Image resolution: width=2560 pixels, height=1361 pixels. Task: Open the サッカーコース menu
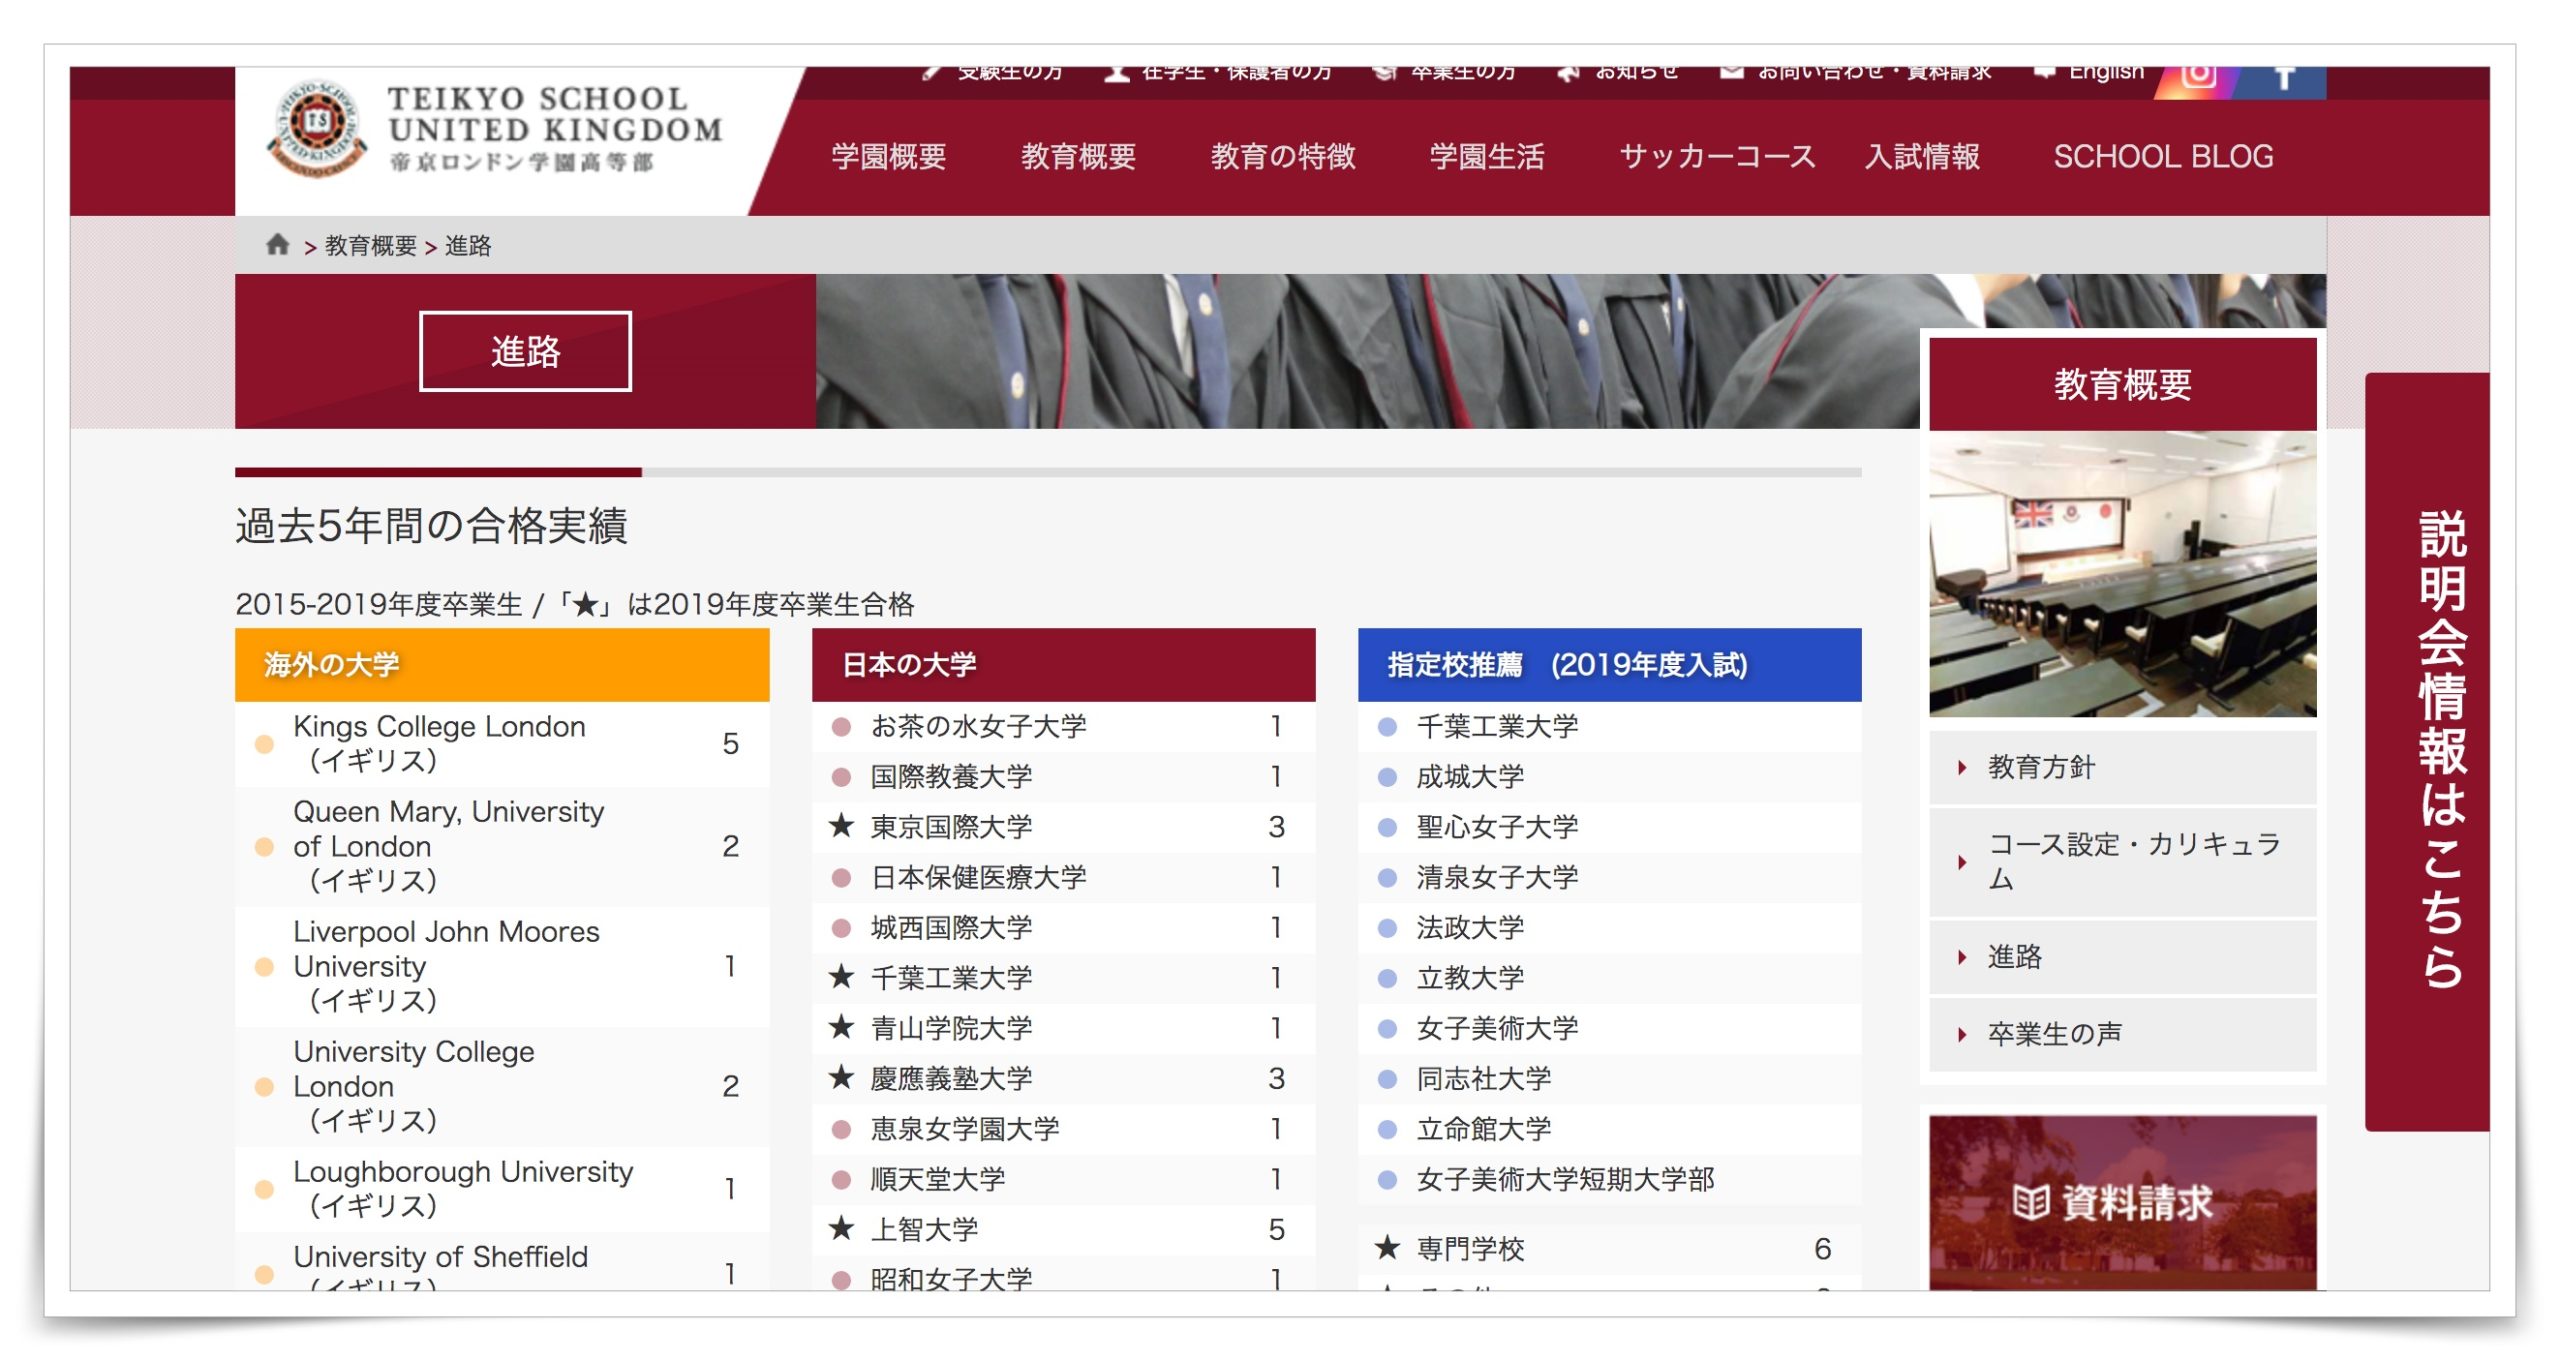point(1717,156)
